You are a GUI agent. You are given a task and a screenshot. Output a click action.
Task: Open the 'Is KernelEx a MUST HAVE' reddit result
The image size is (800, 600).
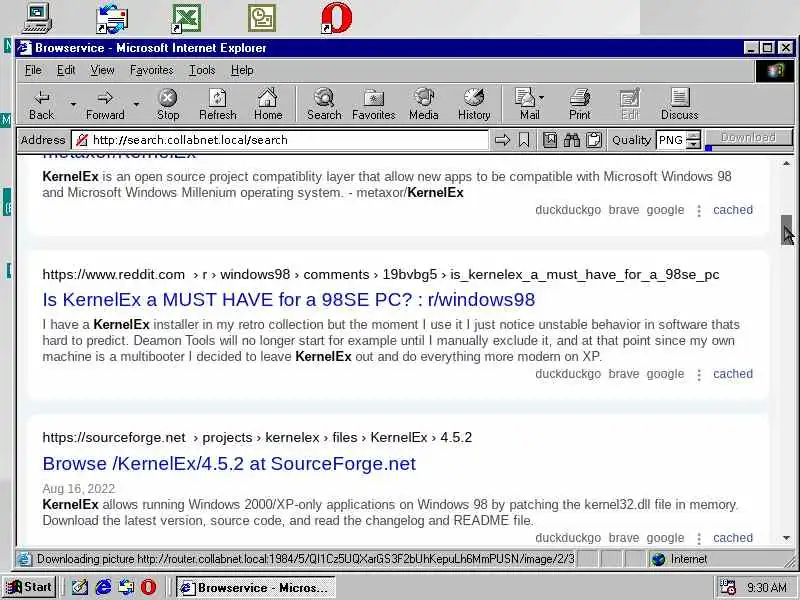[289, 299]
